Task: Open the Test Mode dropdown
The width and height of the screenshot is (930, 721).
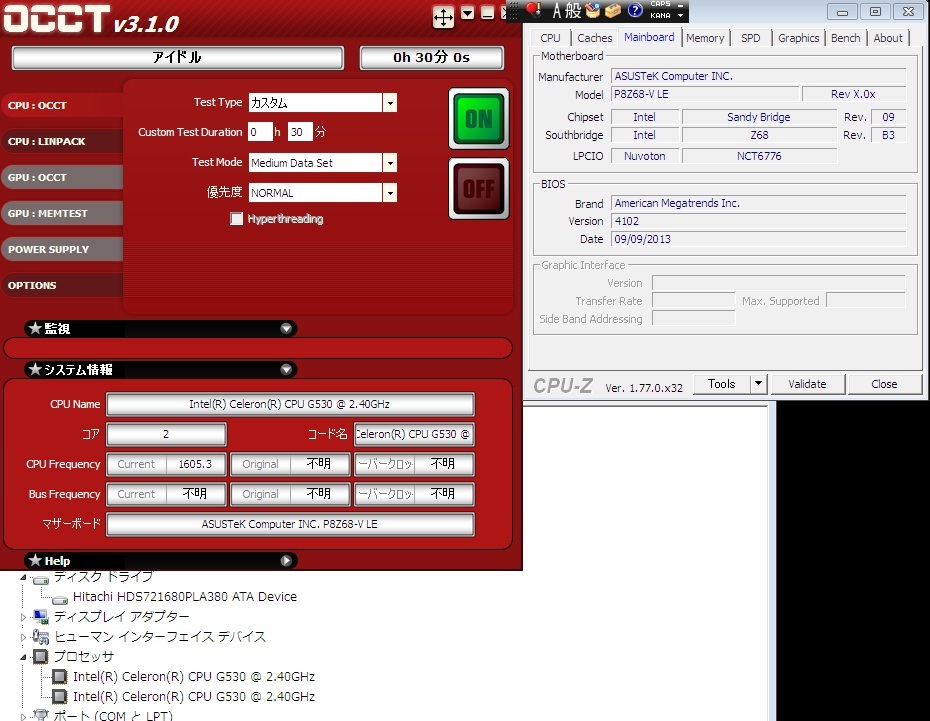Action: pos(390,162)
